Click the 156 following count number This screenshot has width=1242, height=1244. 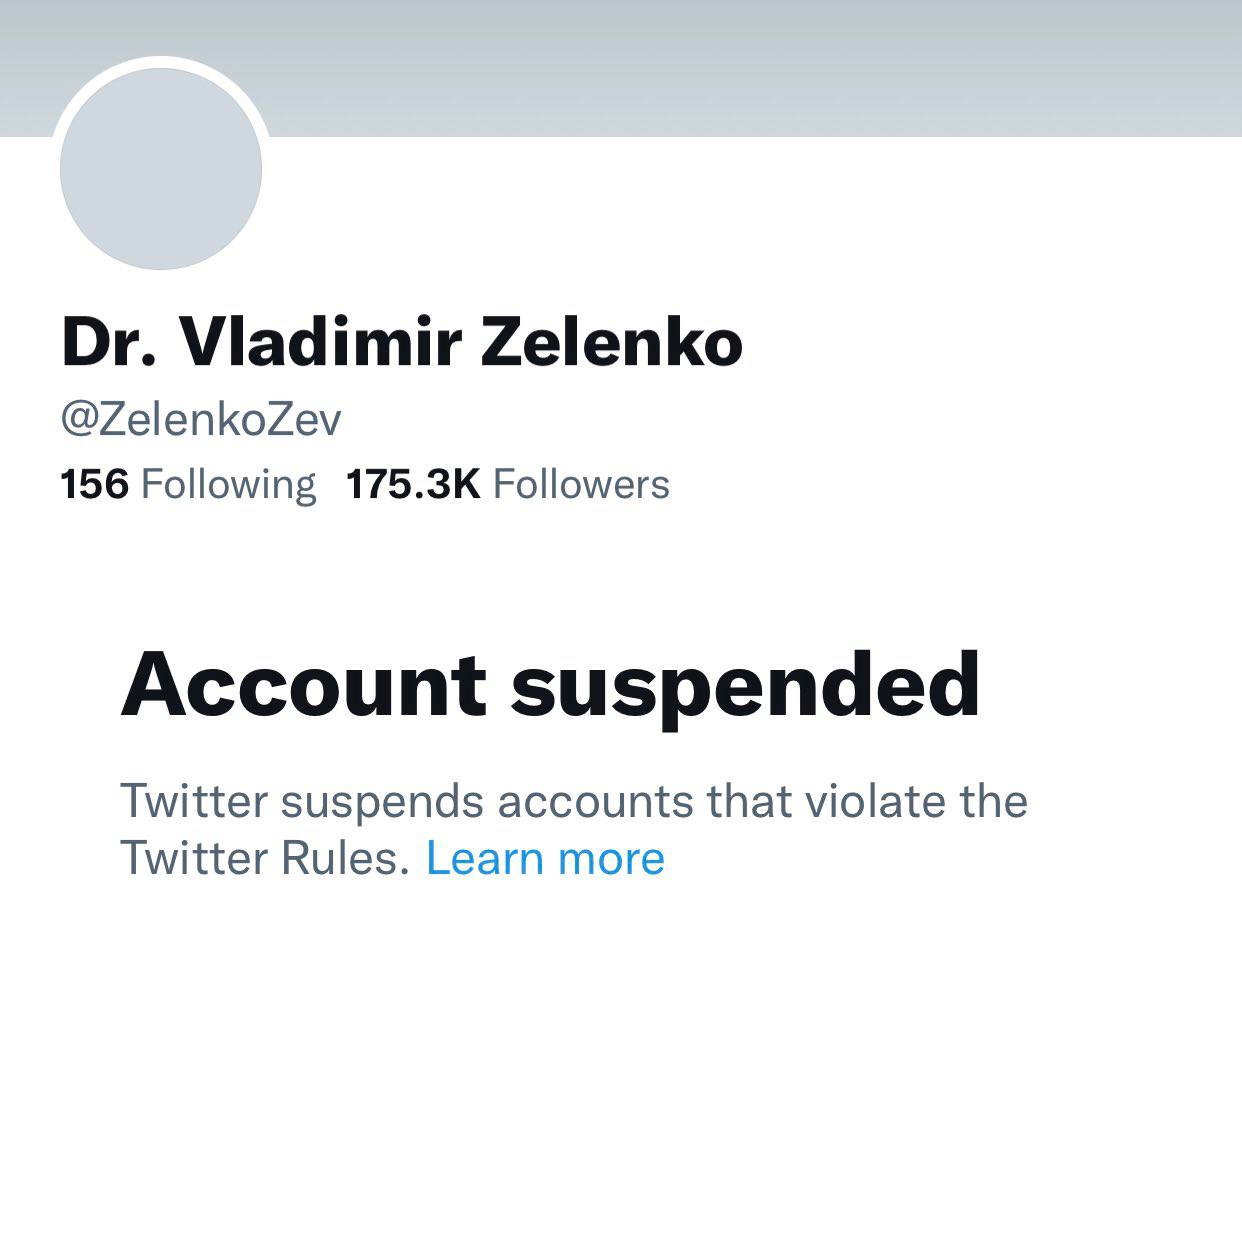point(95,484)
